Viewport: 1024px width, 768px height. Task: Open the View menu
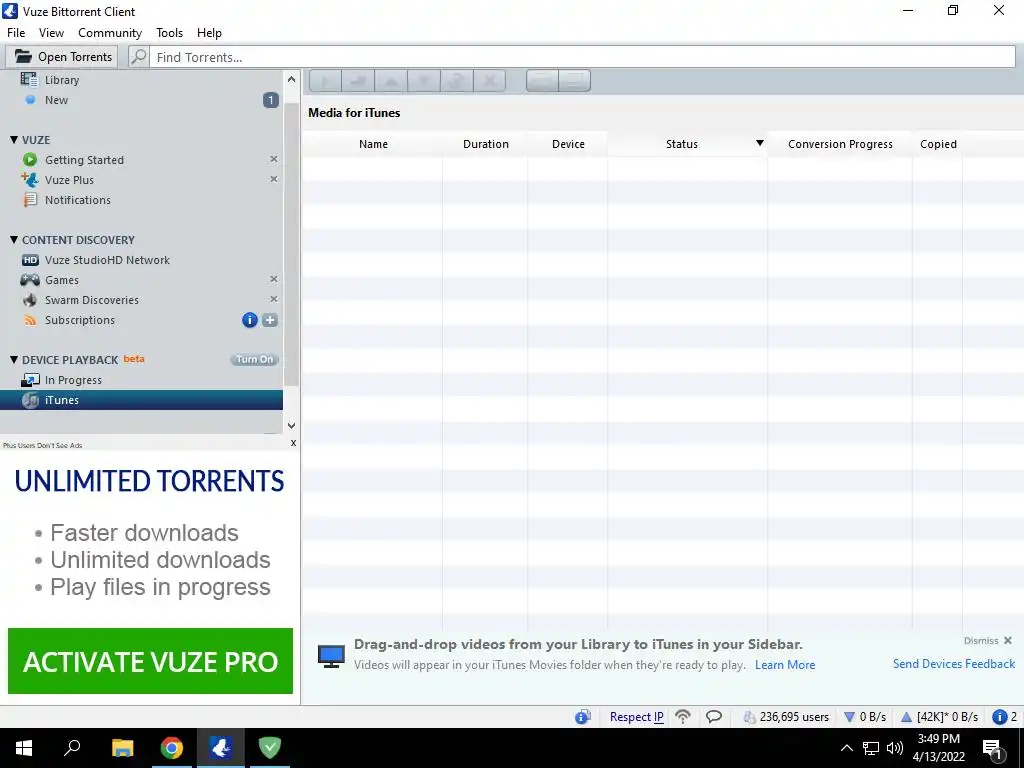click(x=51, y=33)
